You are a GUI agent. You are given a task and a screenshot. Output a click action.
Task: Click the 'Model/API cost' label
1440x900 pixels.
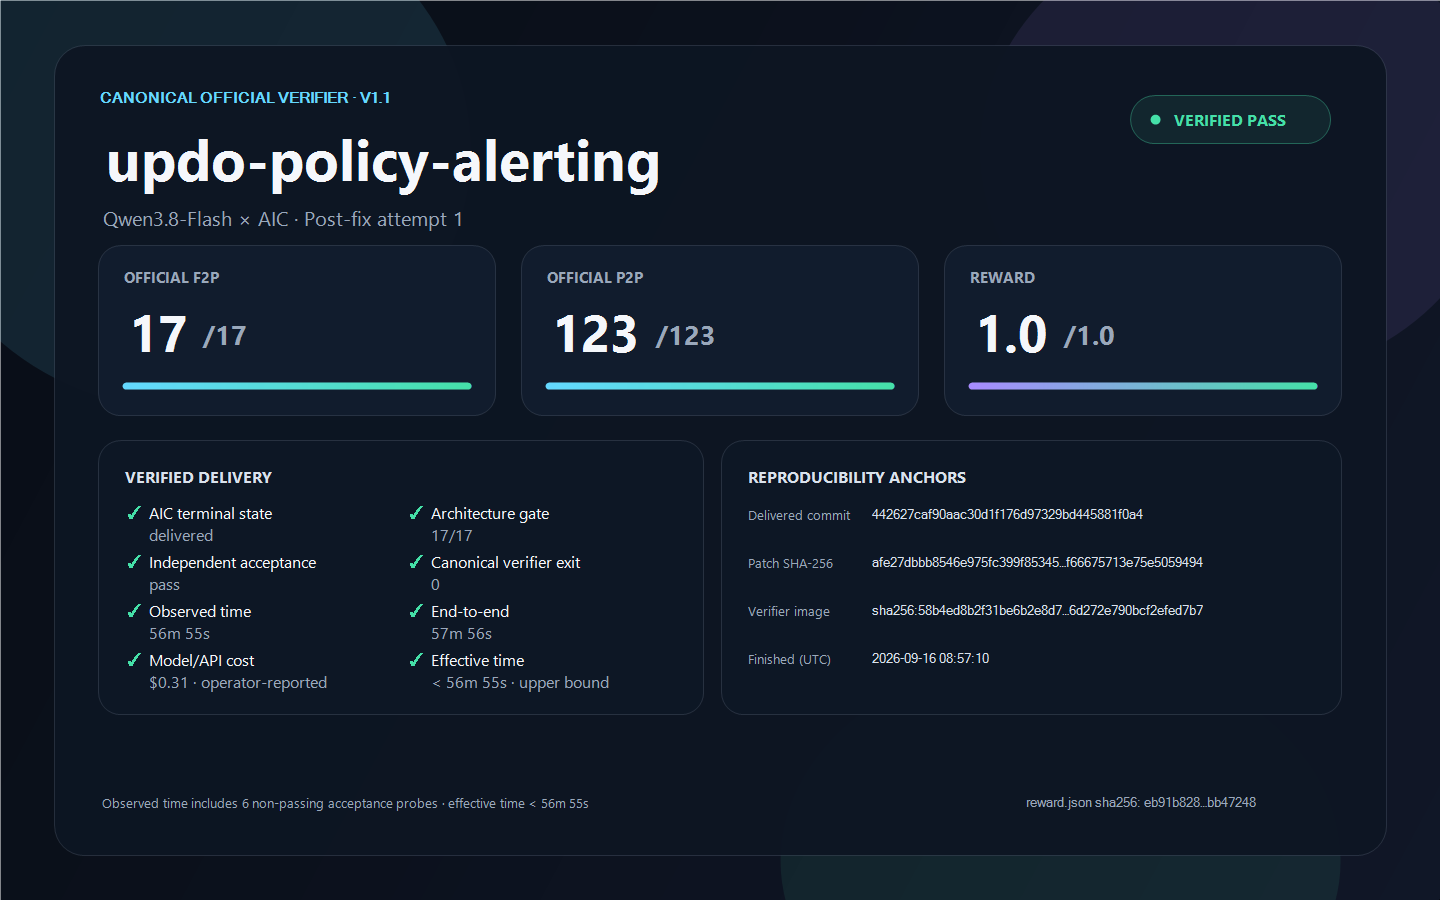[202, 661]
